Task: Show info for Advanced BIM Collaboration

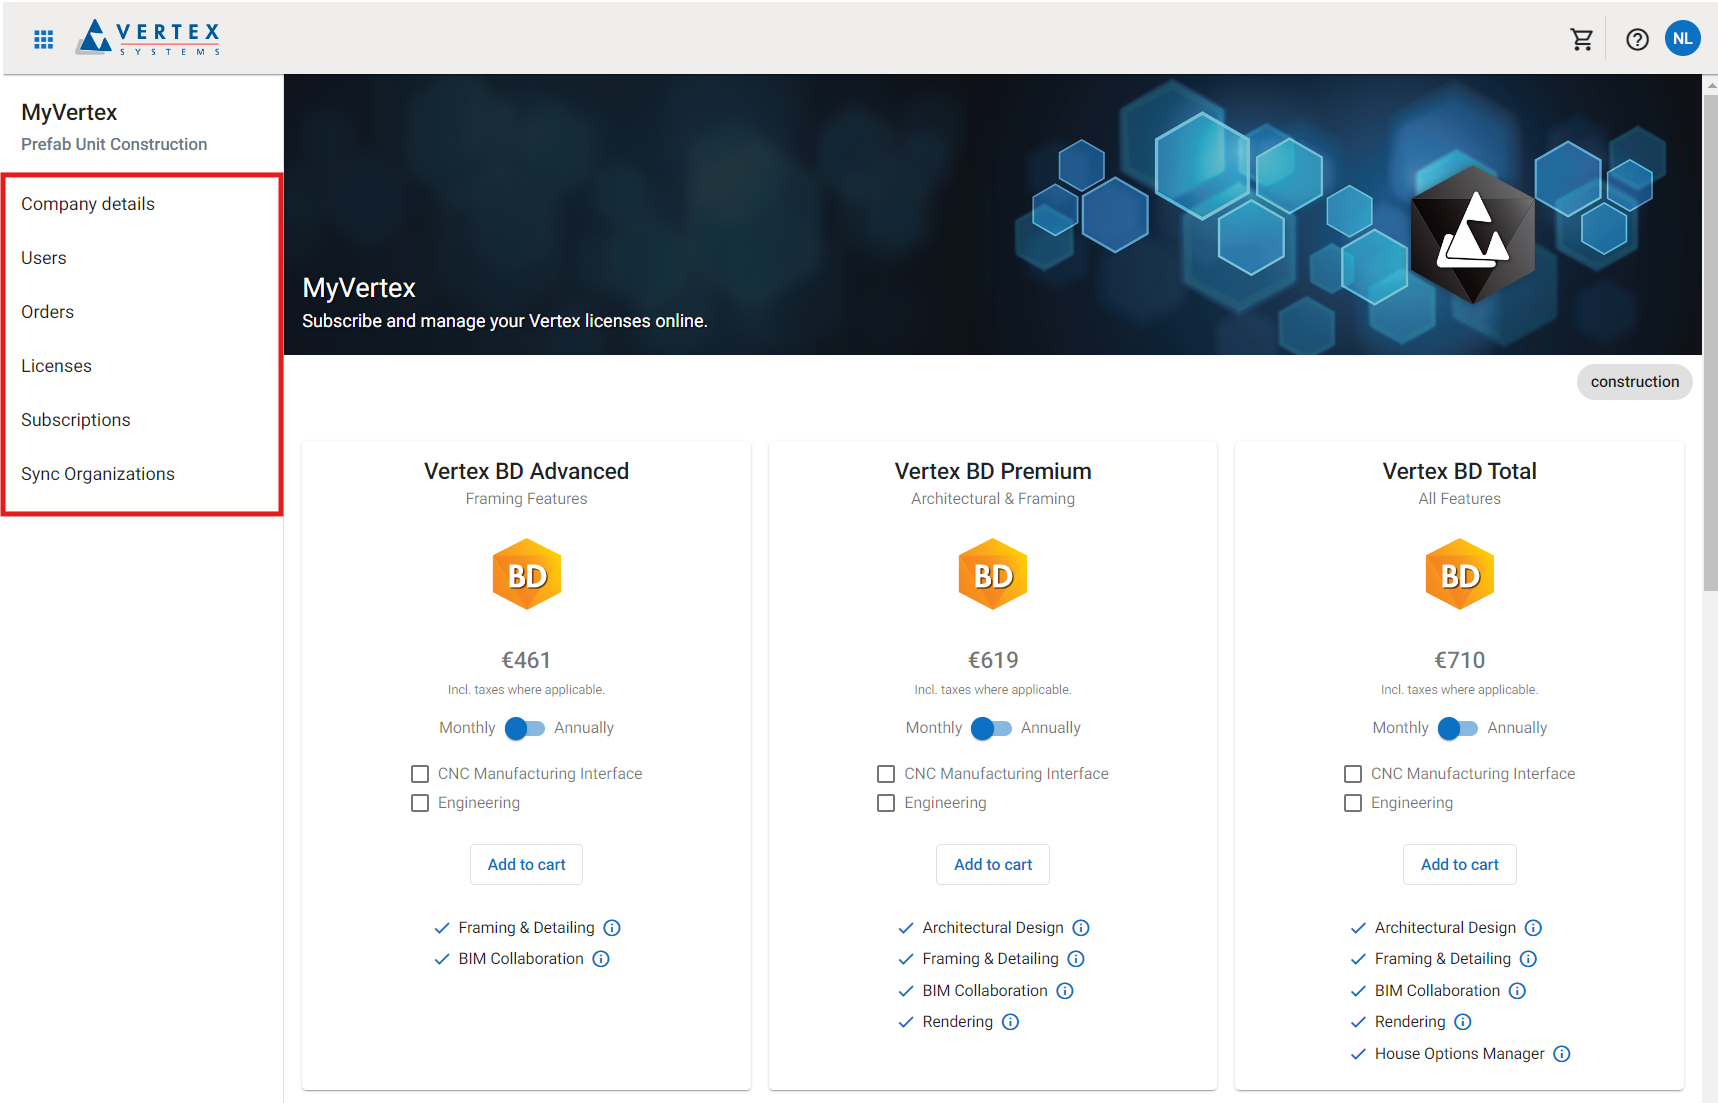Action: pos(601,959)
